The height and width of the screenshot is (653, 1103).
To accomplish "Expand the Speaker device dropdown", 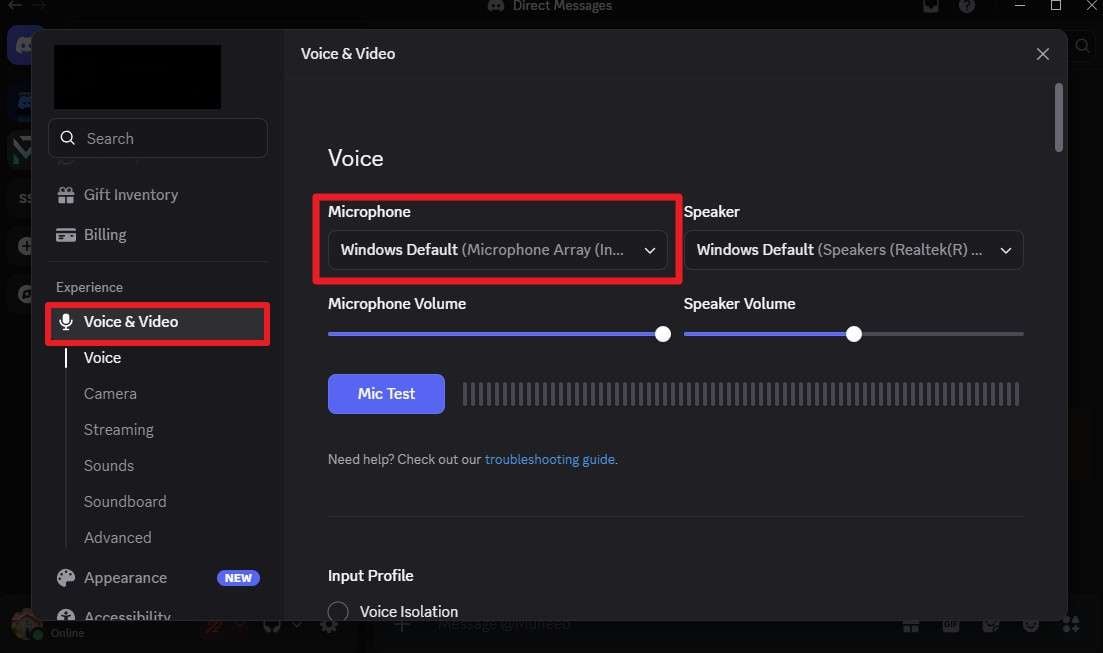I will click(x=853, y=250).
